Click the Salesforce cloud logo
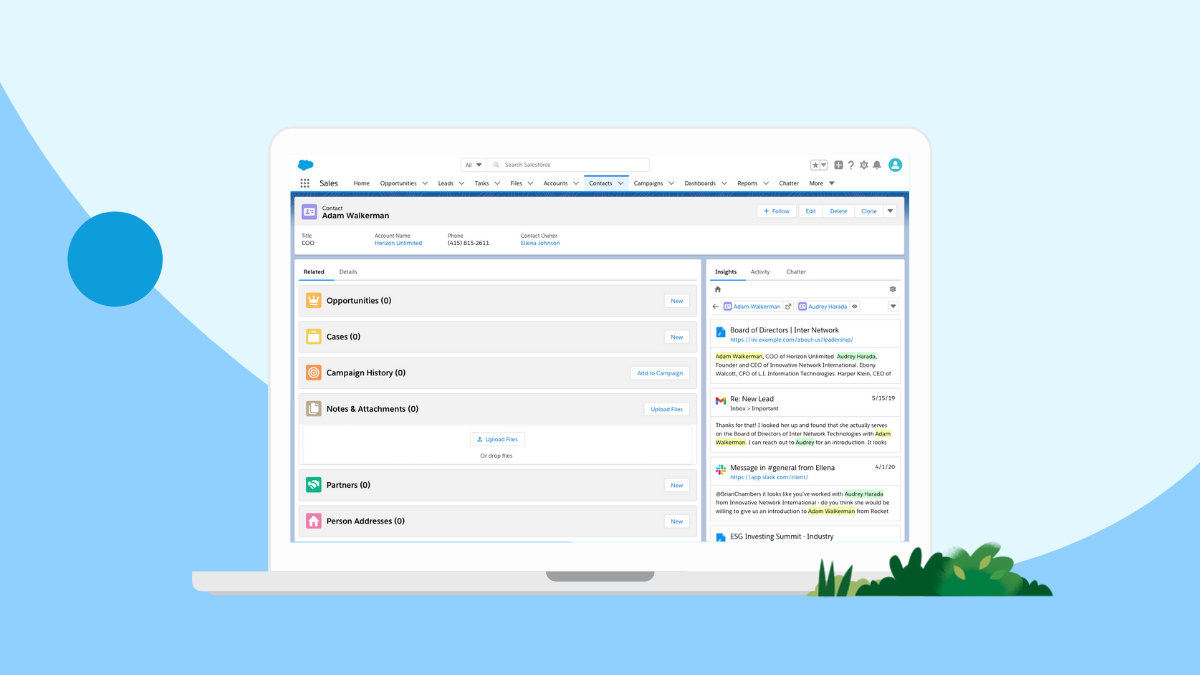Viewport: 1200px width, 675px height. click(306, 165)
